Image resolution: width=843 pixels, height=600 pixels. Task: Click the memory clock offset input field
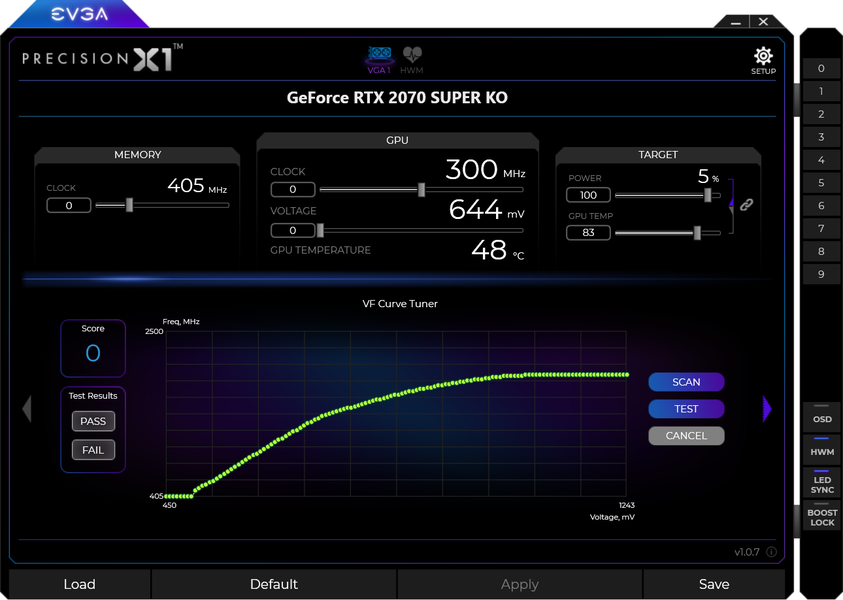coord(69,205)
